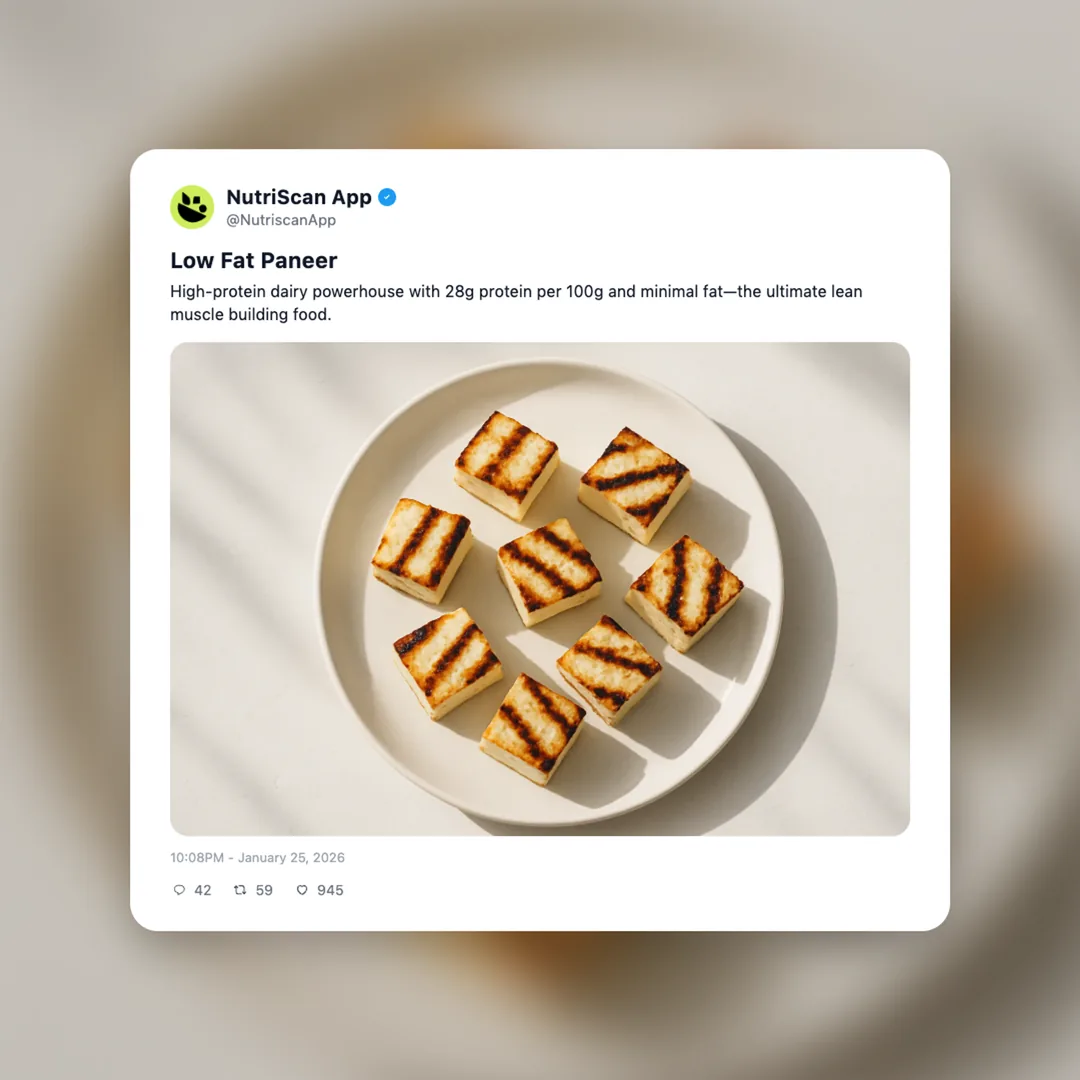Click the reply count showing 42
This screenshot has height=1080, width=1080.
(x=203, y=890)
